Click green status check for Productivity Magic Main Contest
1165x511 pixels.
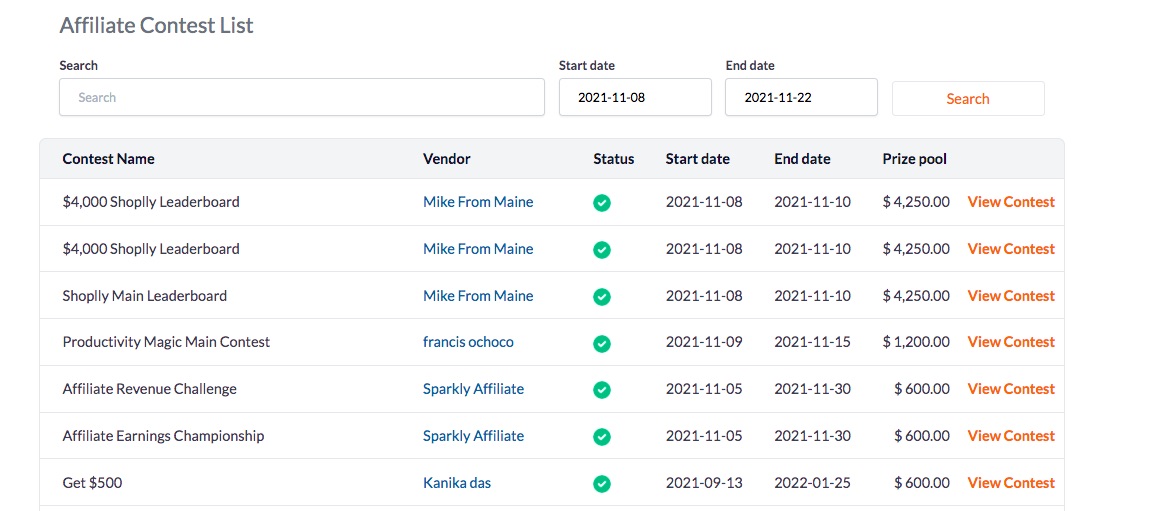click(602, 343)
